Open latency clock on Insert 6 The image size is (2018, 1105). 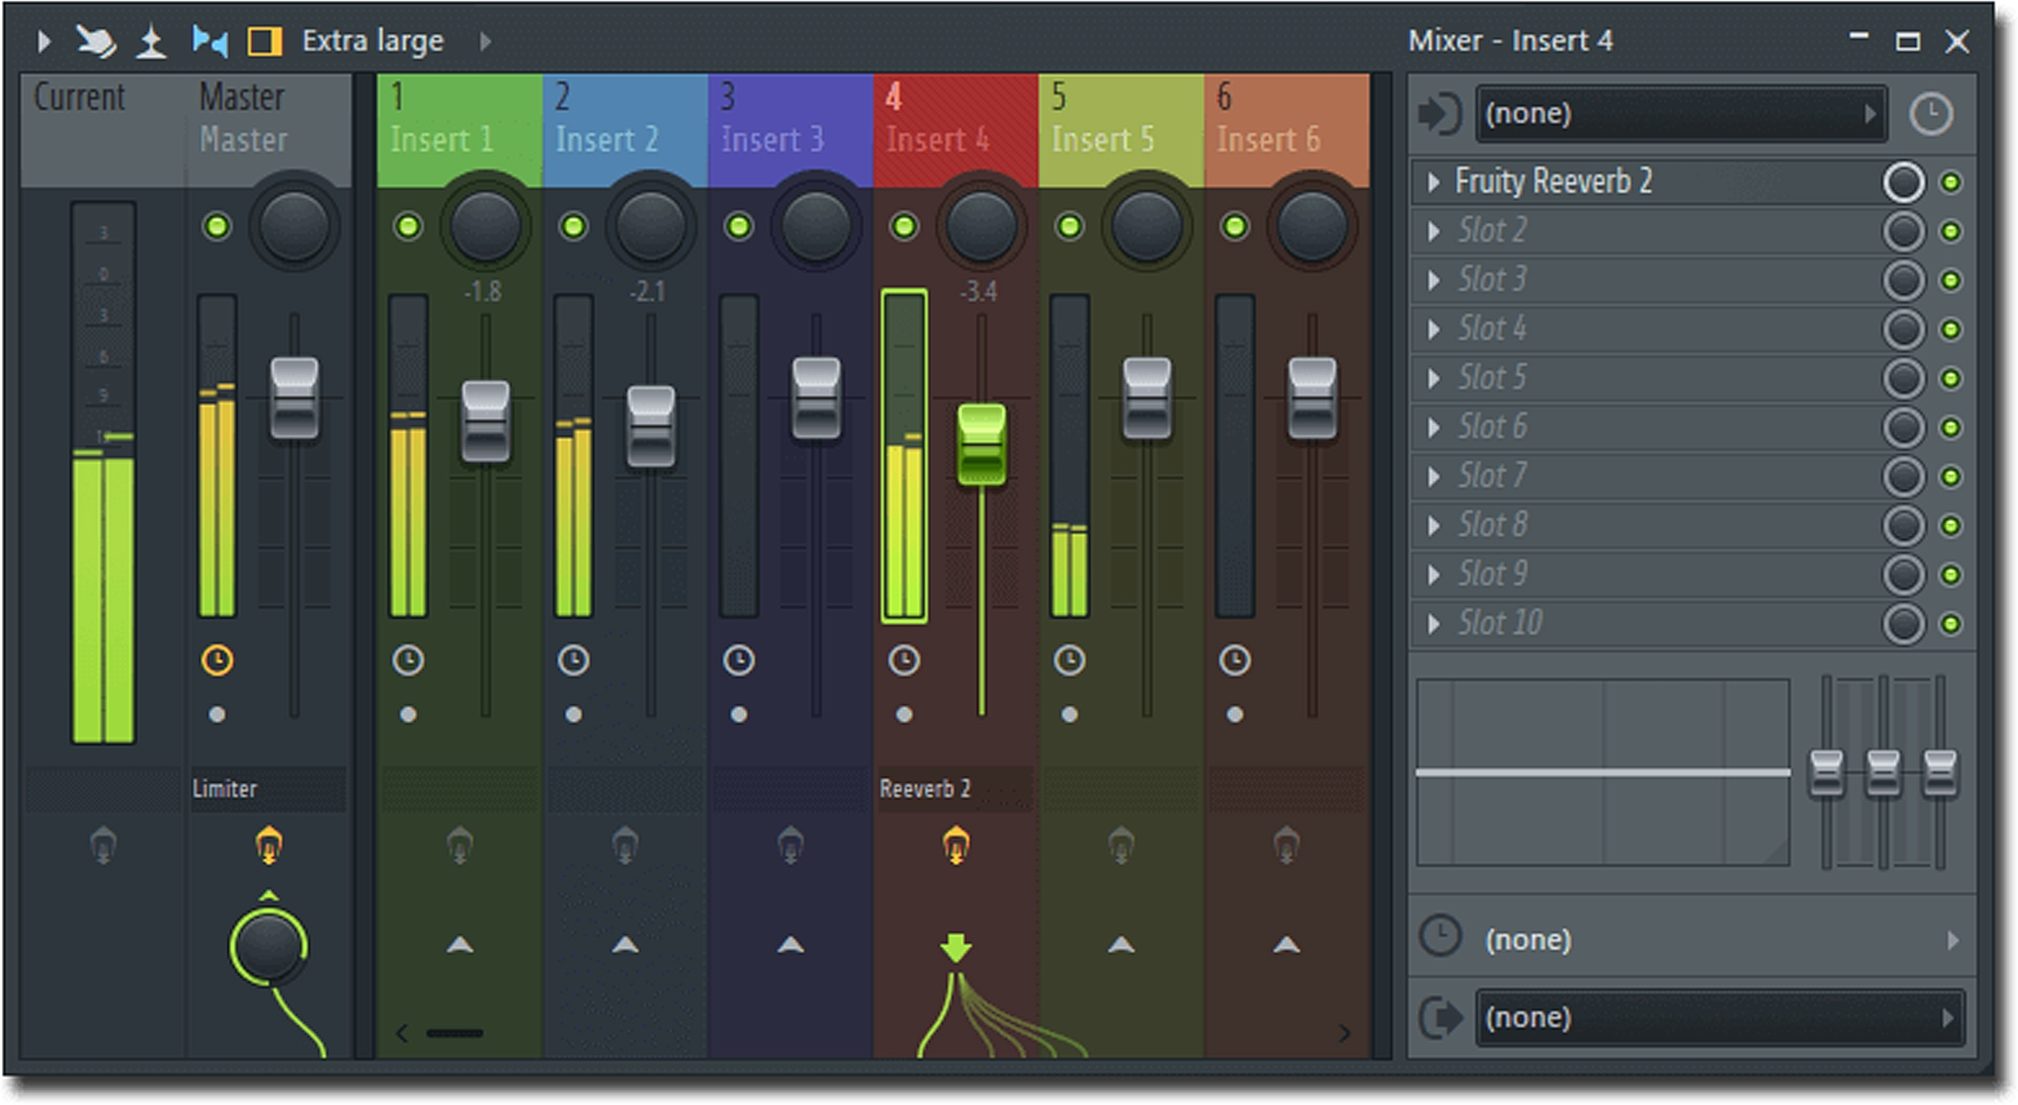click(1235, 660)
